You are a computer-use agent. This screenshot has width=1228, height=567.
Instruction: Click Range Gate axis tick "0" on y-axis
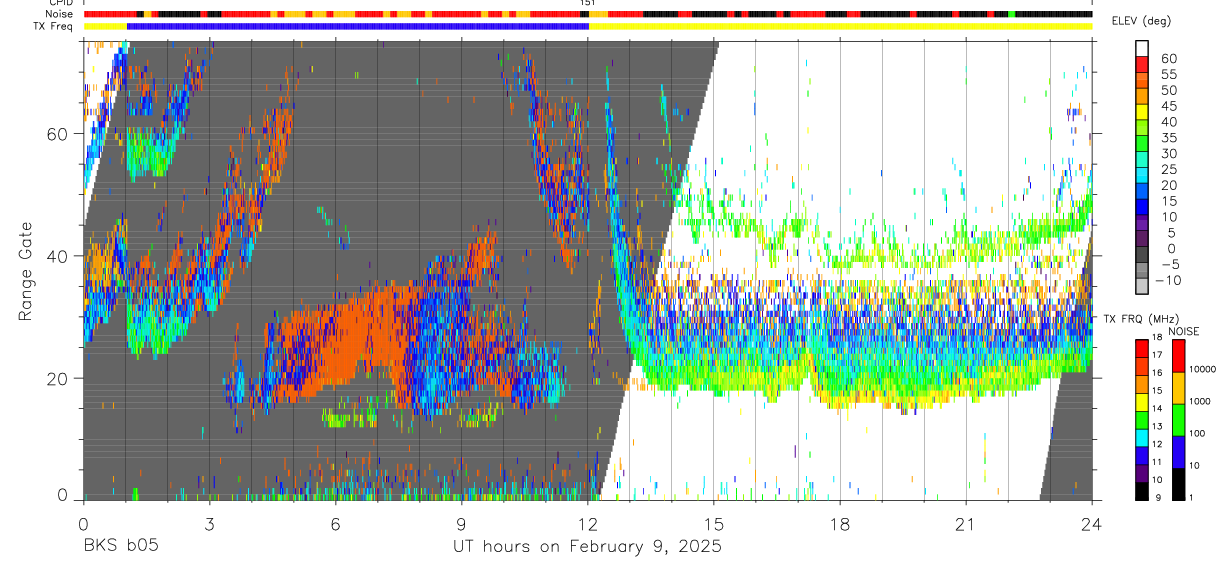click(x=63, y=495)
